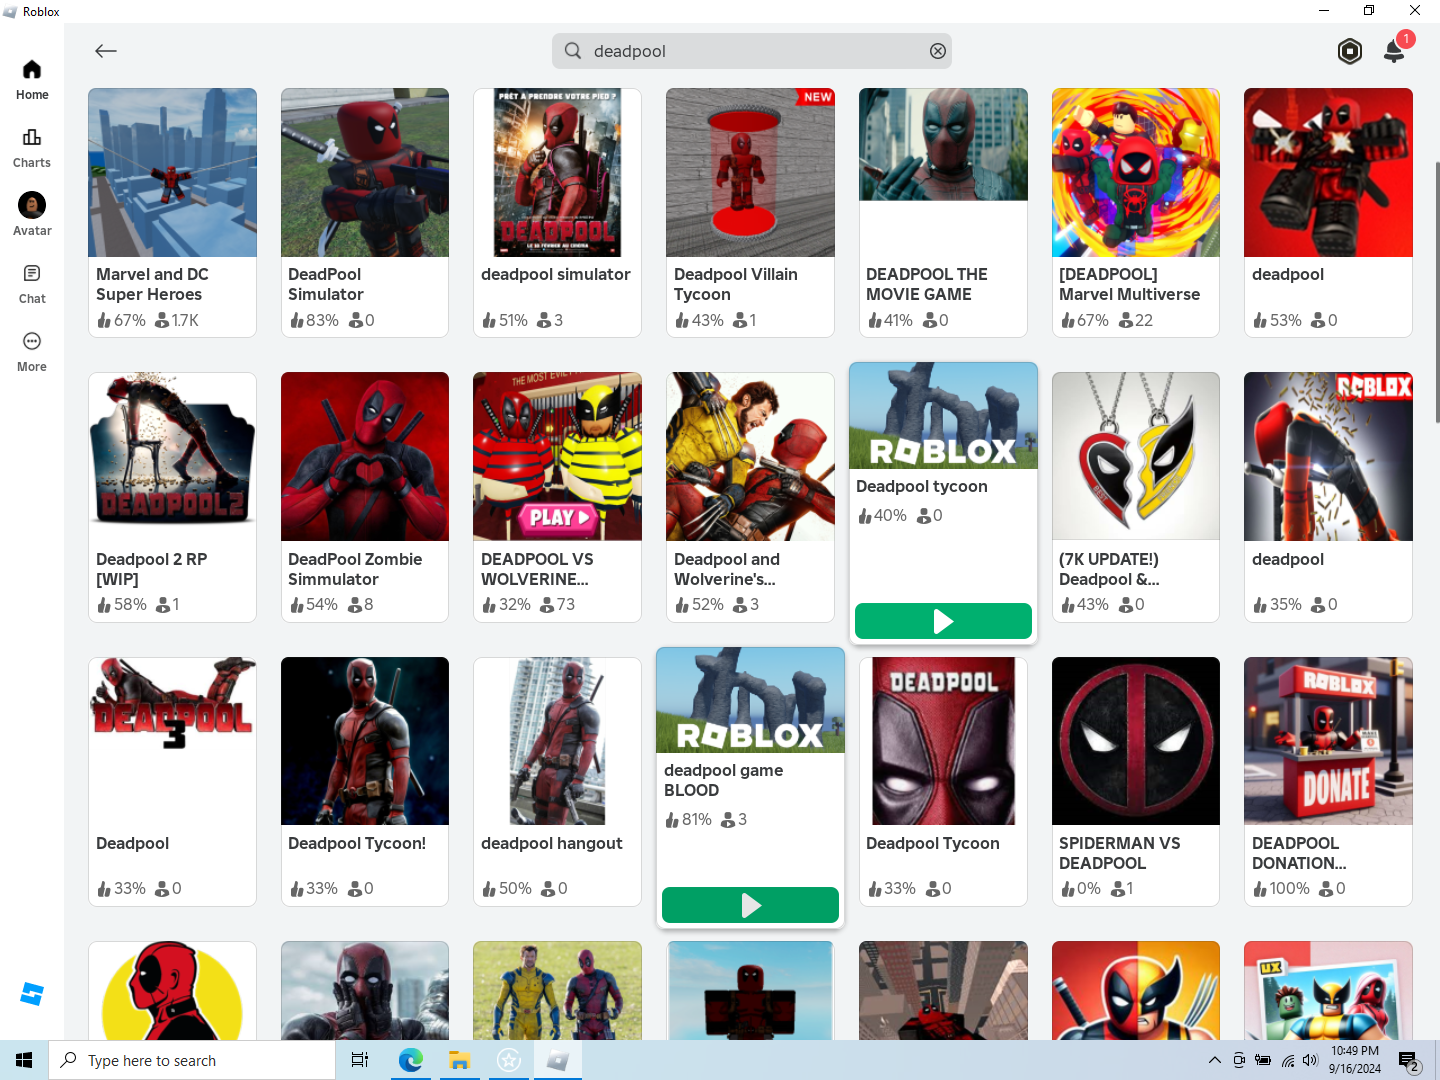Viewport: 1440px width, 1080px height.
Task: Go back using the left arrow
Action: (x=106, y=51)
